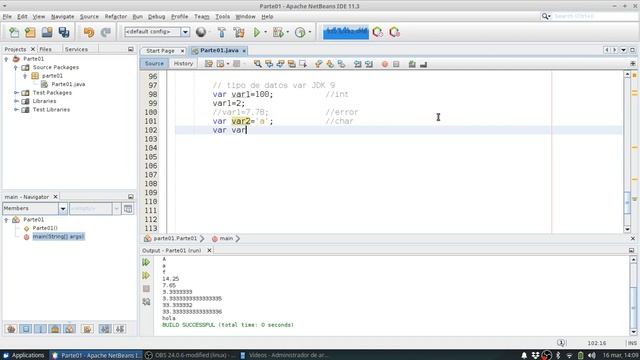The height and width of the screenshot is (360, 640).
Task: Click the Output panel settings icon
Action: (x=146, y=302)
